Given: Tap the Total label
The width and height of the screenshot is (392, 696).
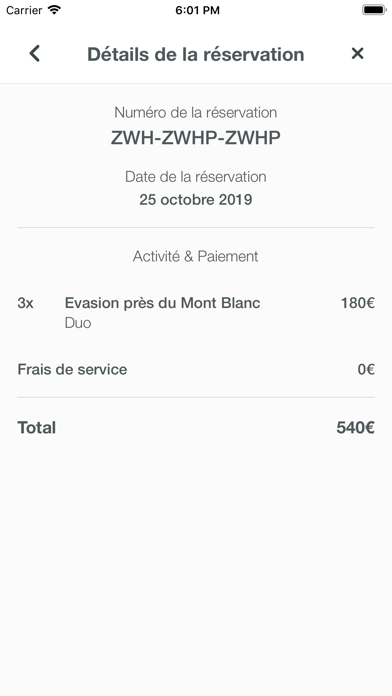Looking at the screenshot, I should [x=37, y=428].
